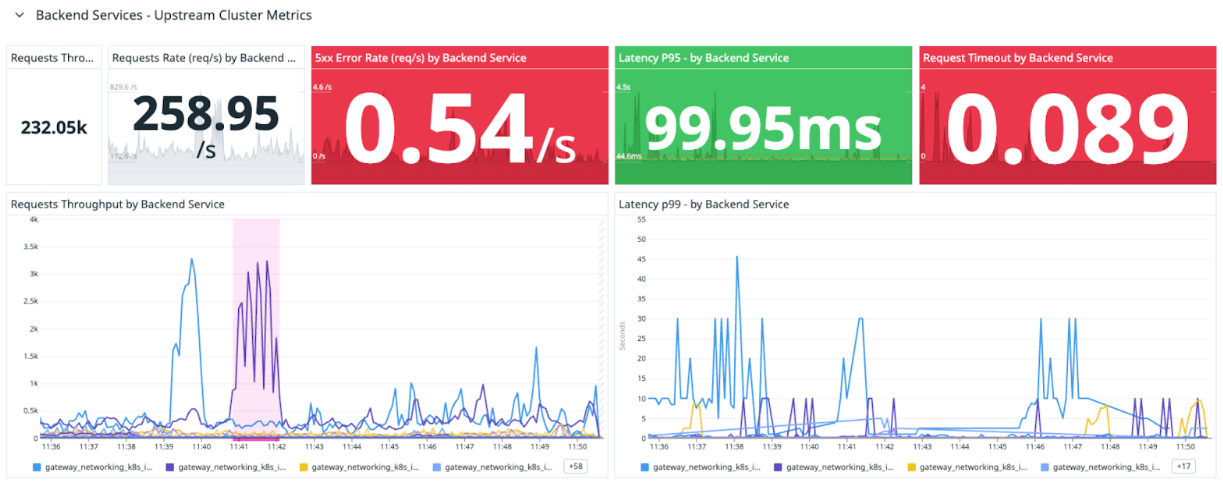The width and height of the screenshot is (1223, 490).
Task: Click Latency p99 - by Backend Service chart title
Action: tap(704, 204)
